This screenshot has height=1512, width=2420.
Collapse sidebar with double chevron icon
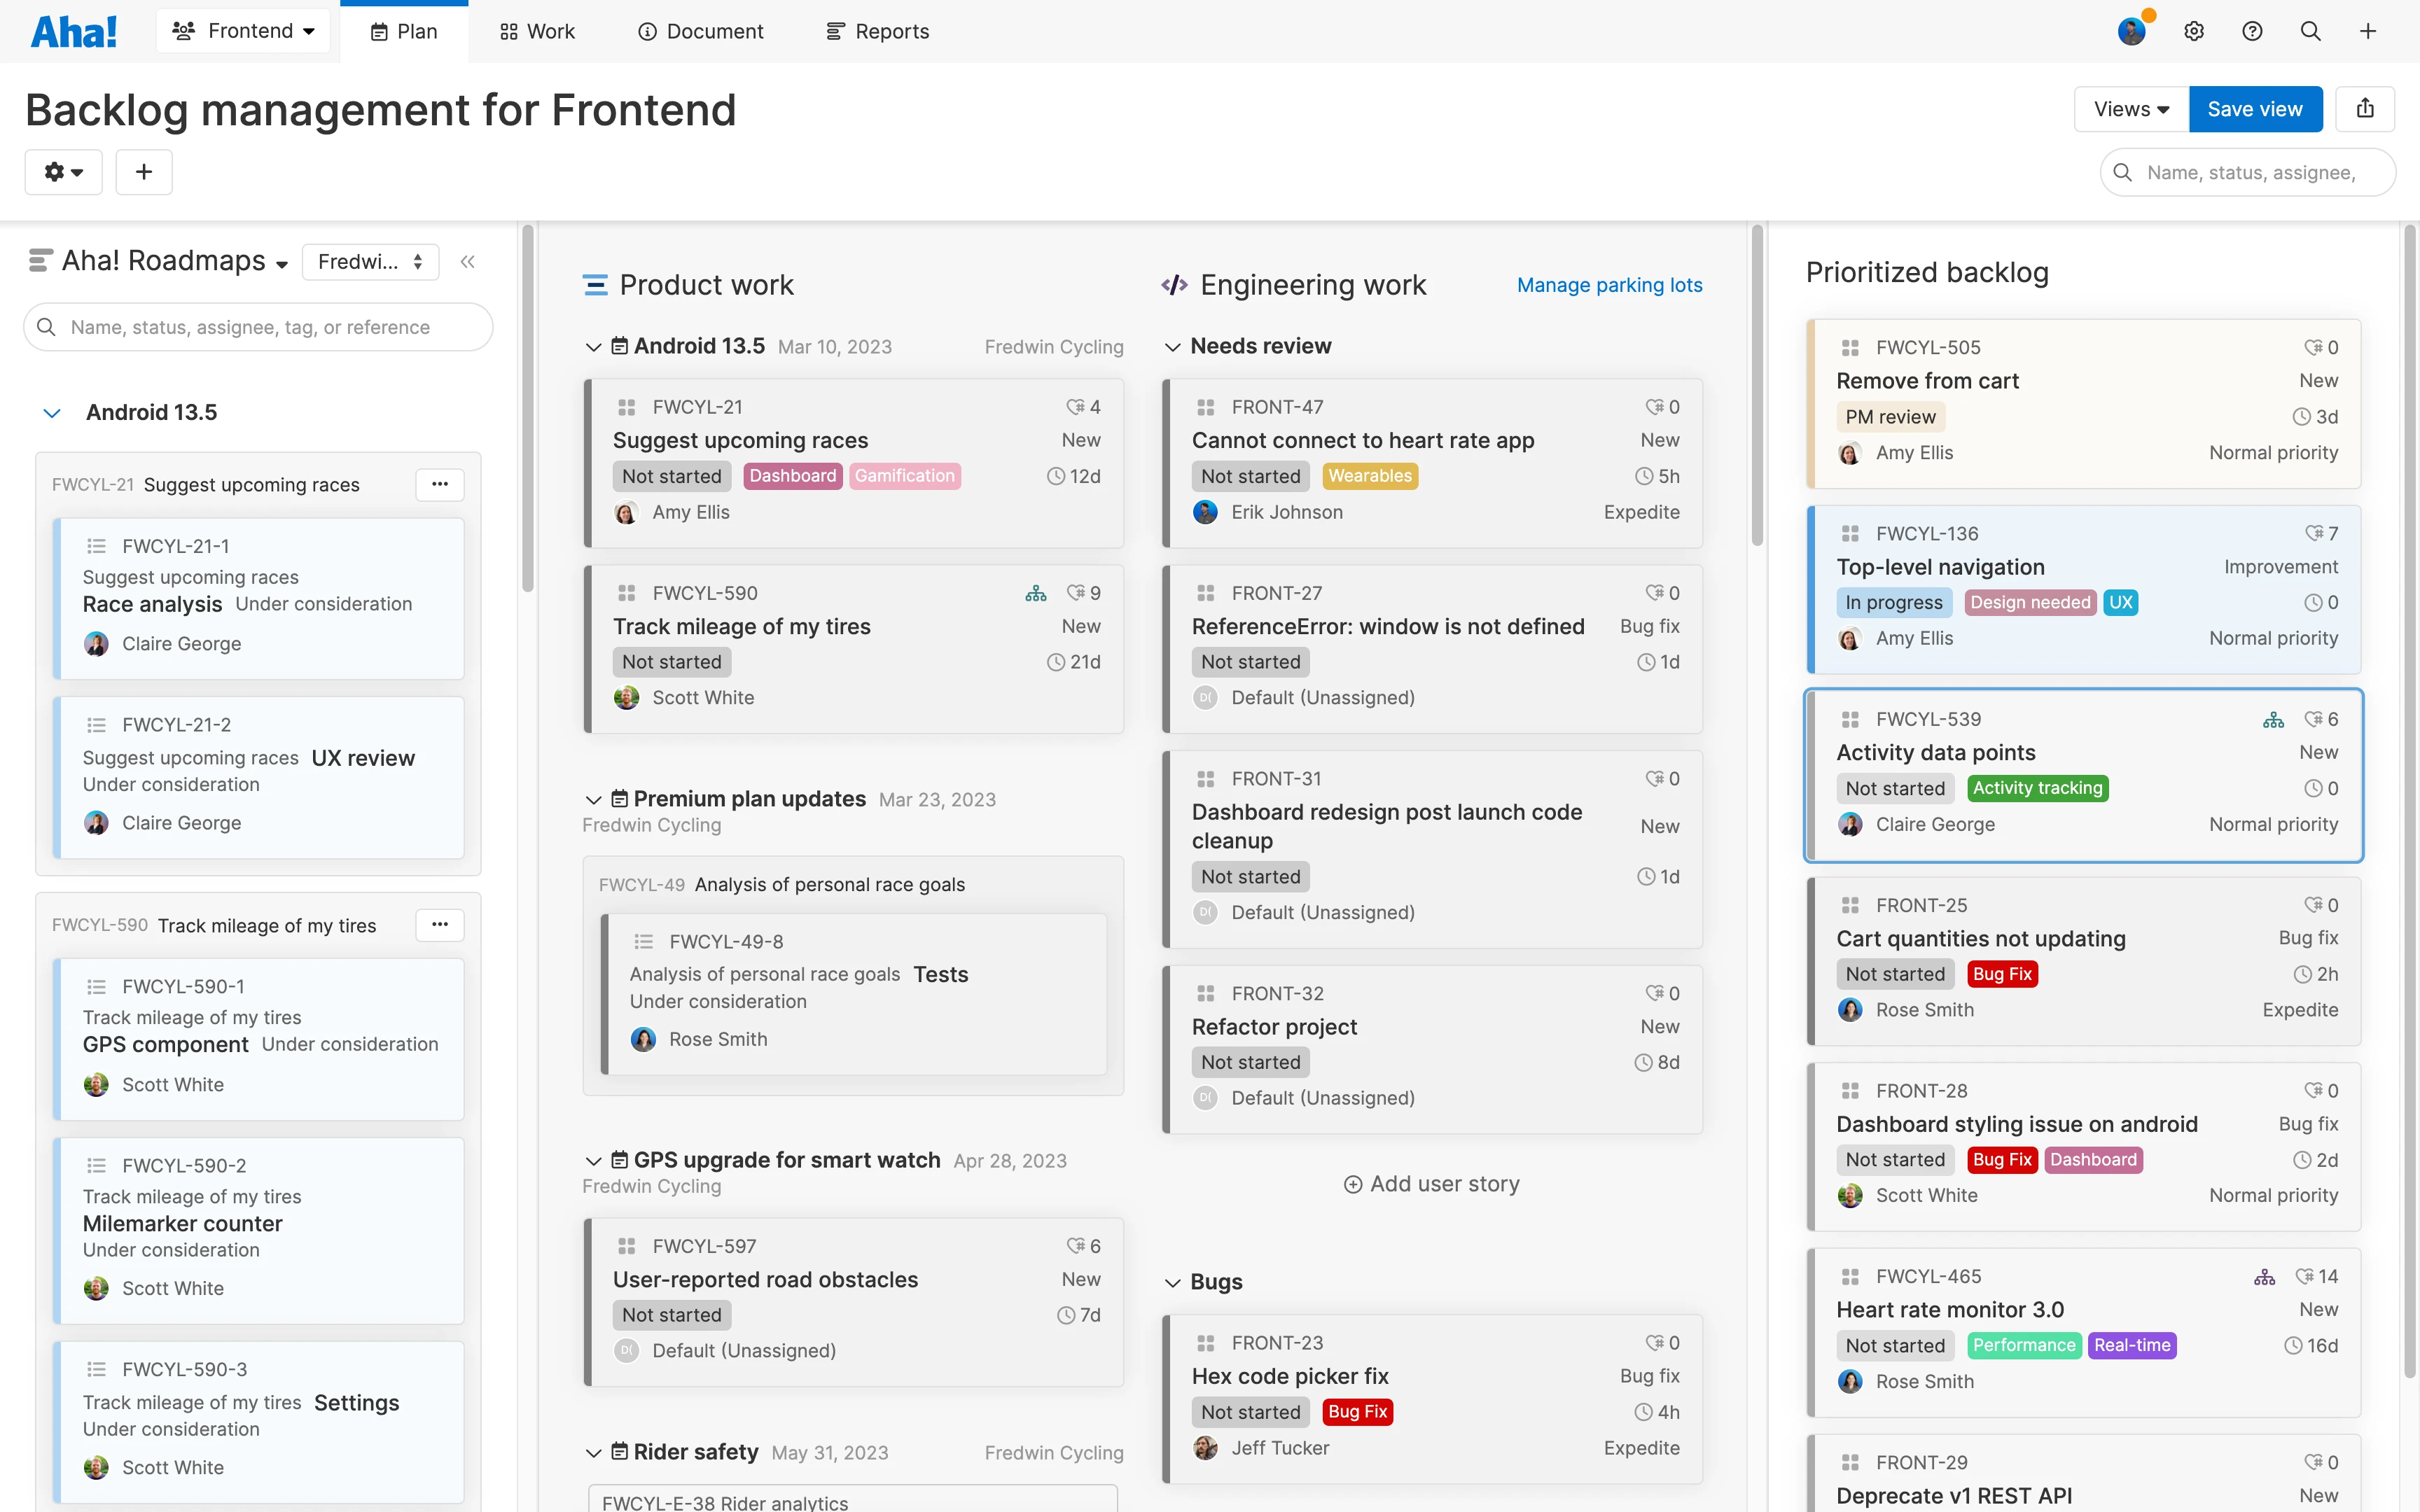click(467, 262)
